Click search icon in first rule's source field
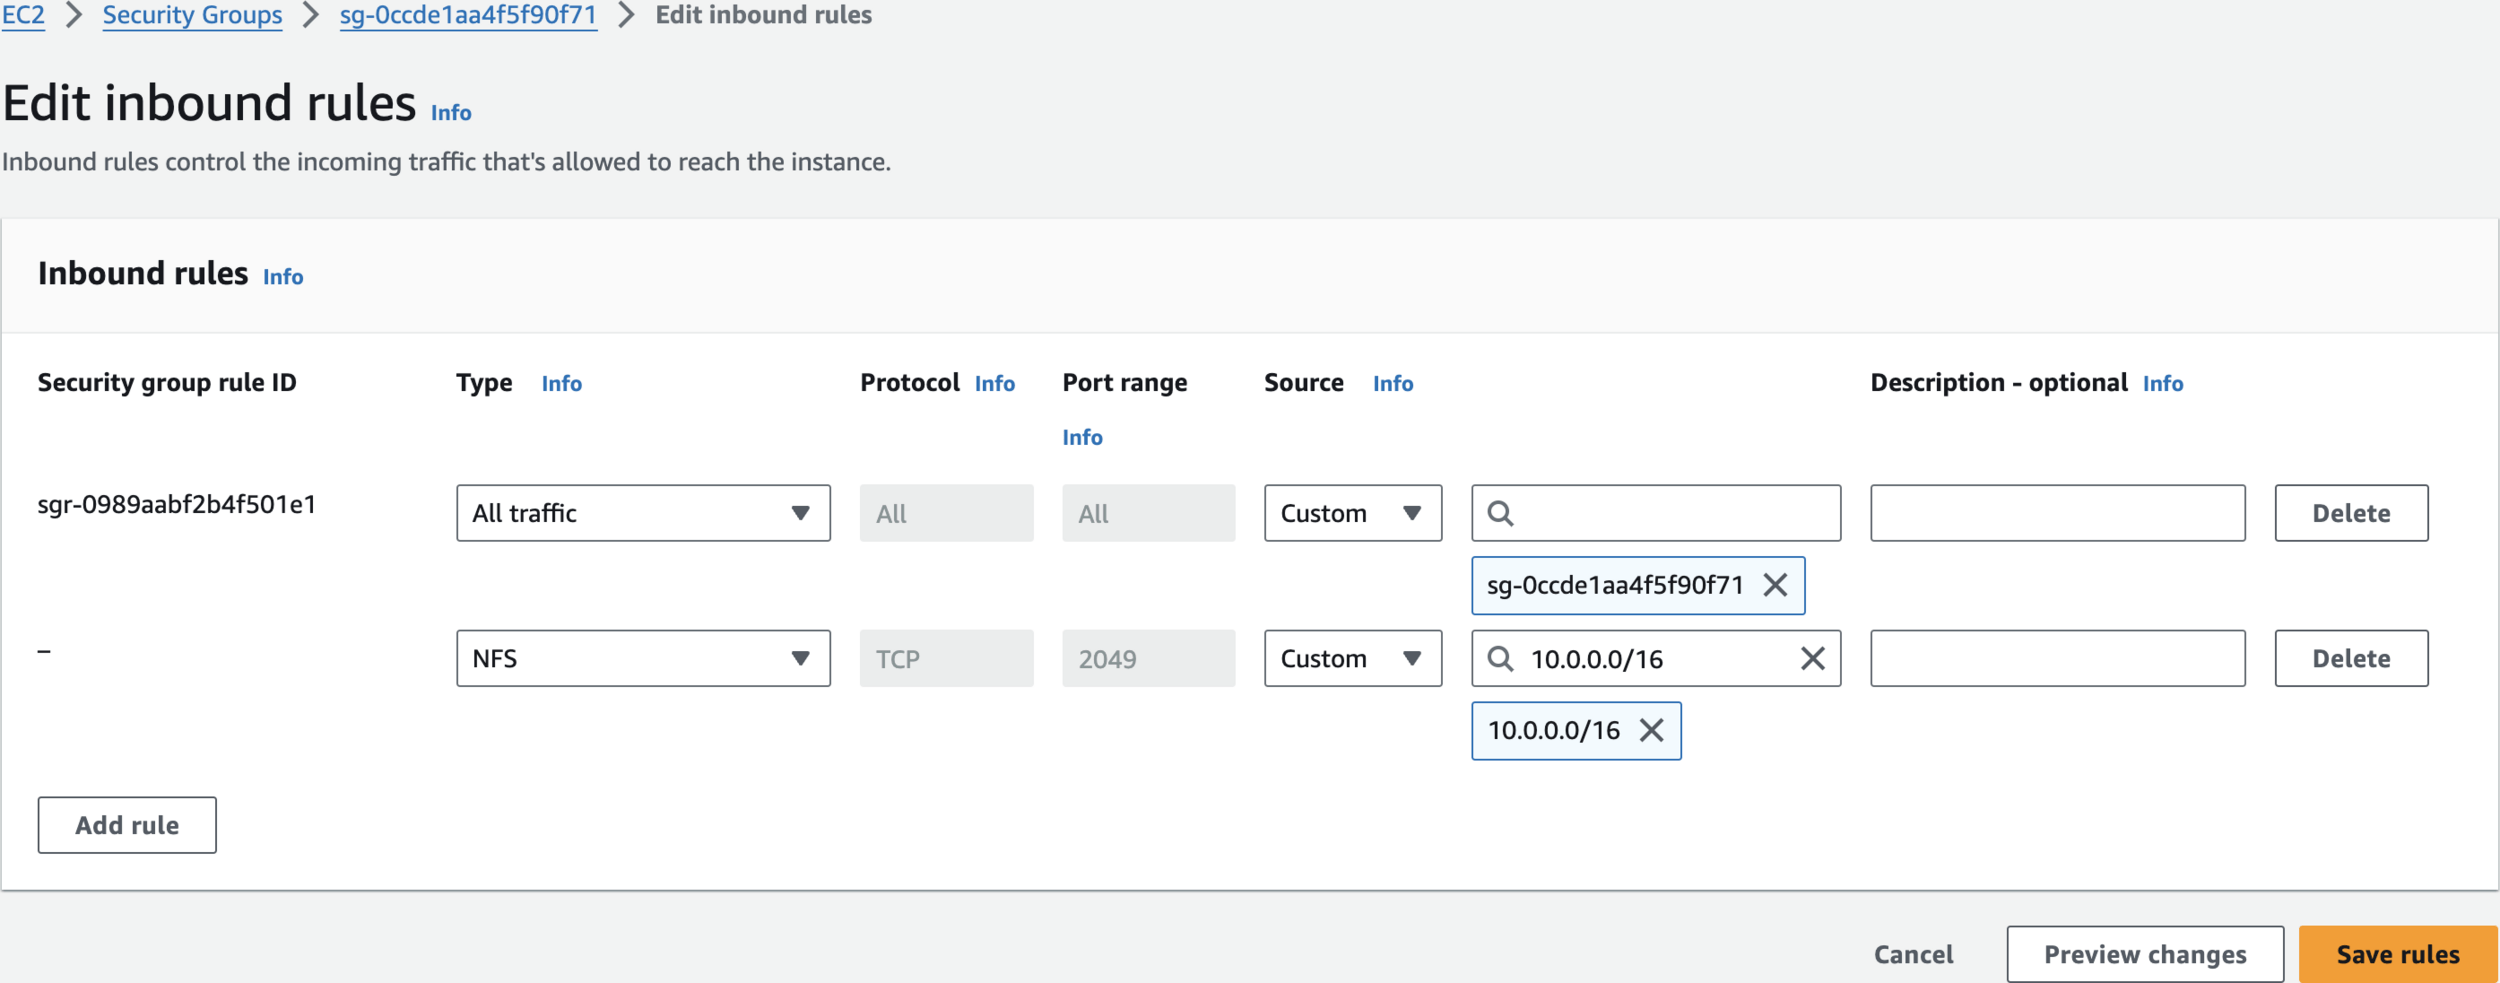This screenshot has height=983, width=2500. coord(1500,514)
